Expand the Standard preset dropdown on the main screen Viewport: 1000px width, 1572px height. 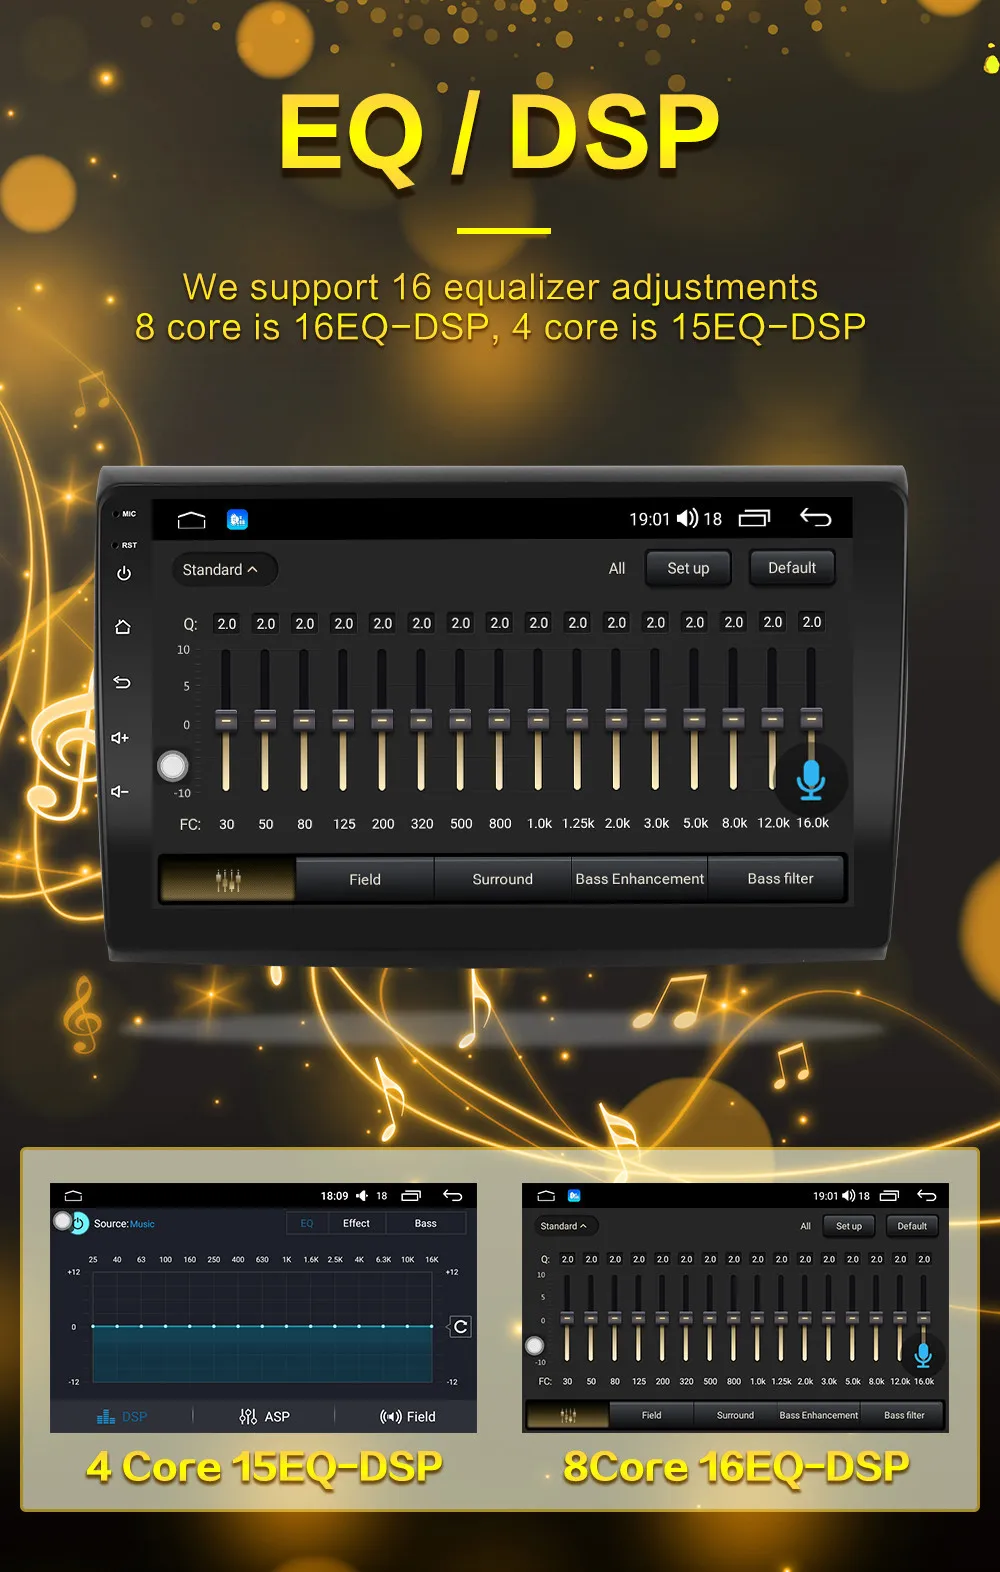(x=224, y=570)
